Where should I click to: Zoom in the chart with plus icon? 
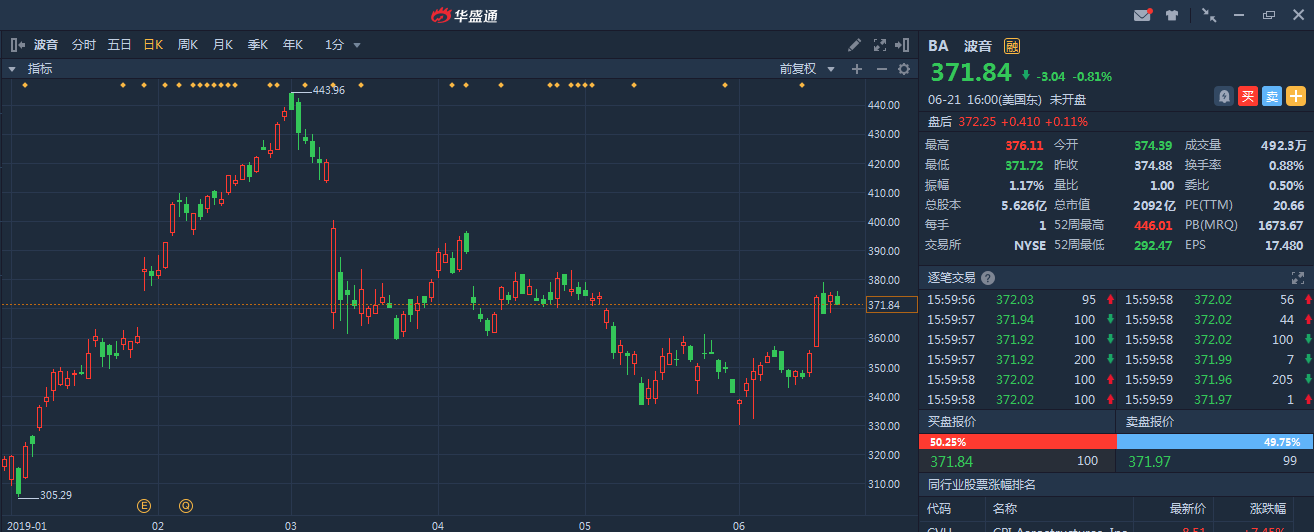point(856,69)
